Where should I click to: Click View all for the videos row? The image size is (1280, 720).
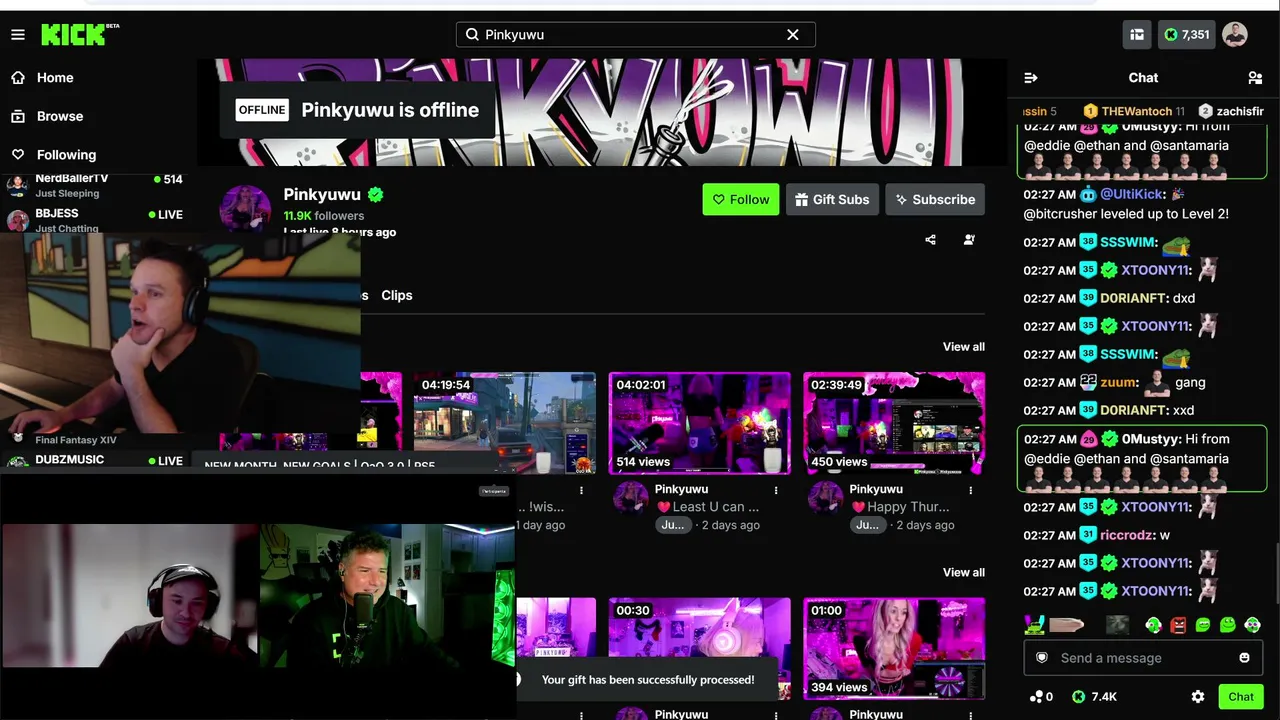964,347
